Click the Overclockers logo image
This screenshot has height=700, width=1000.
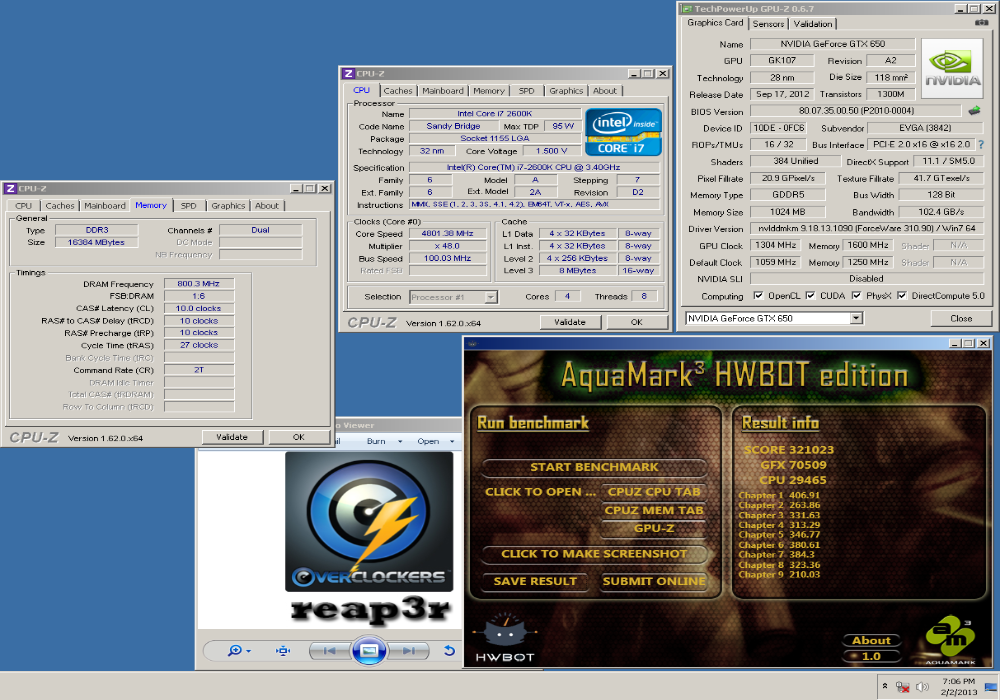[369, 521]
